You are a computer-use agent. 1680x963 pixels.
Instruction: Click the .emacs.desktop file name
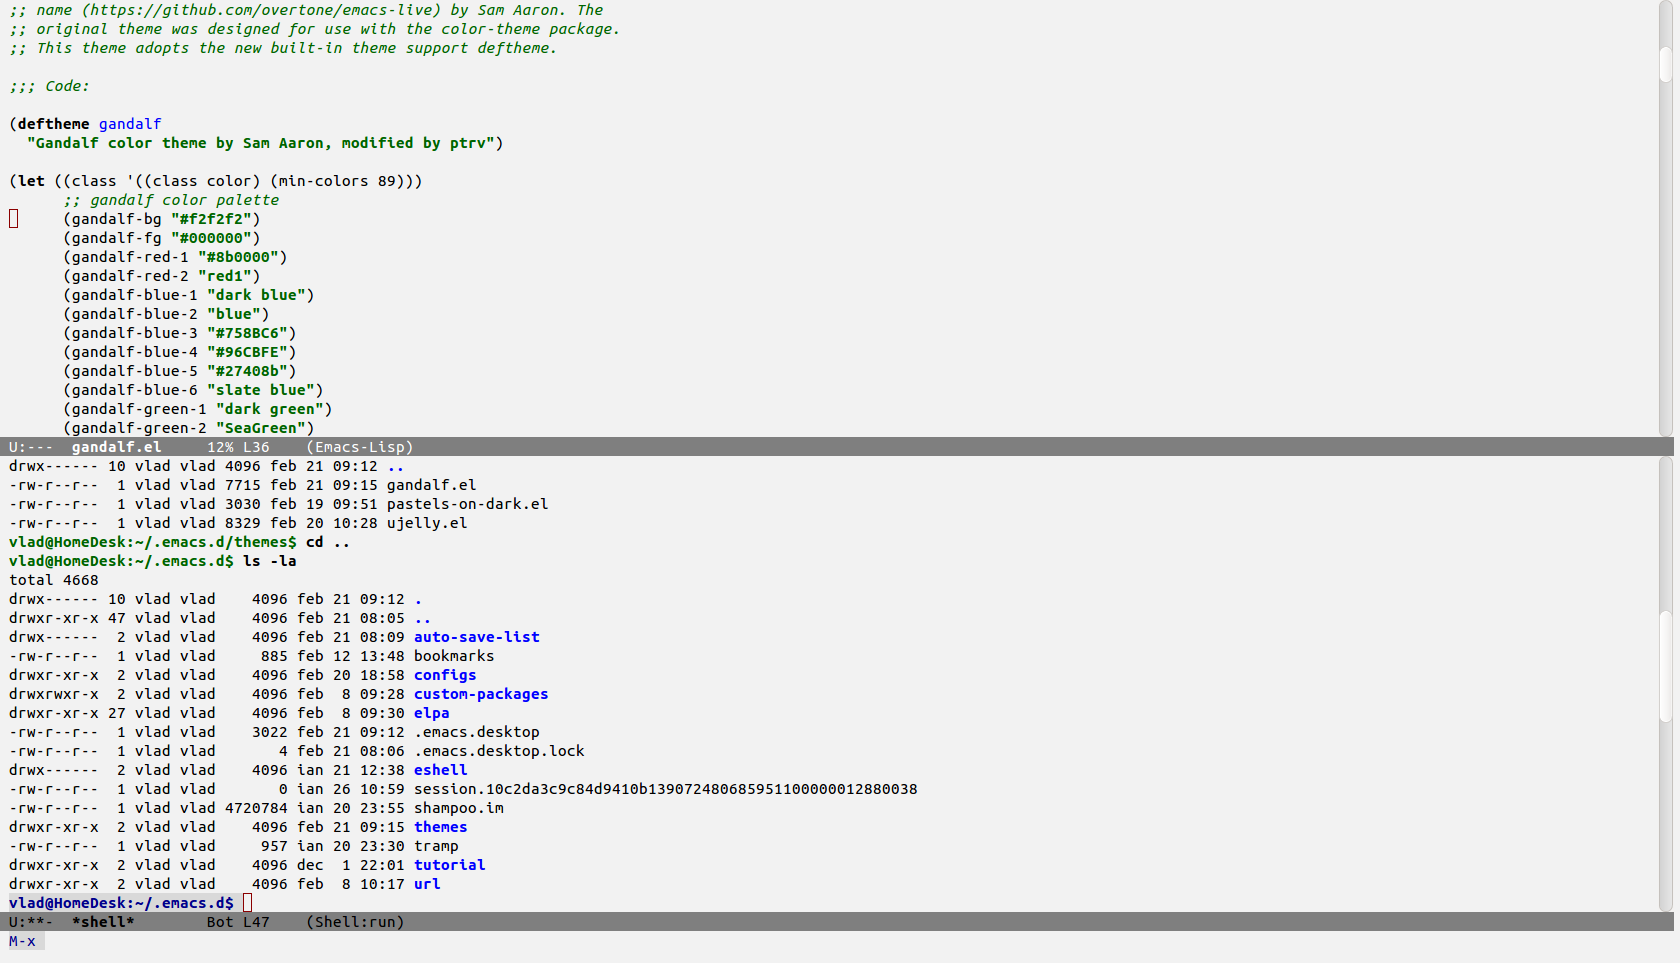pyautogui.click(x=477, y=732)
